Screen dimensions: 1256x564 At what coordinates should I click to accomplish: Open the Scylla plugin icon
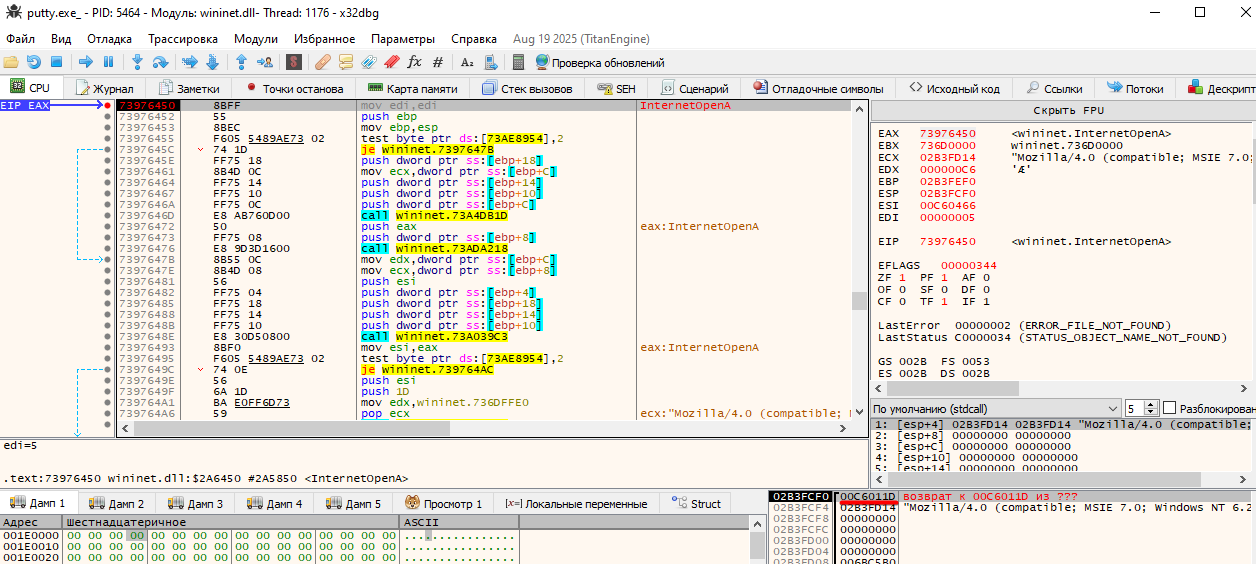tap(294, 62)
